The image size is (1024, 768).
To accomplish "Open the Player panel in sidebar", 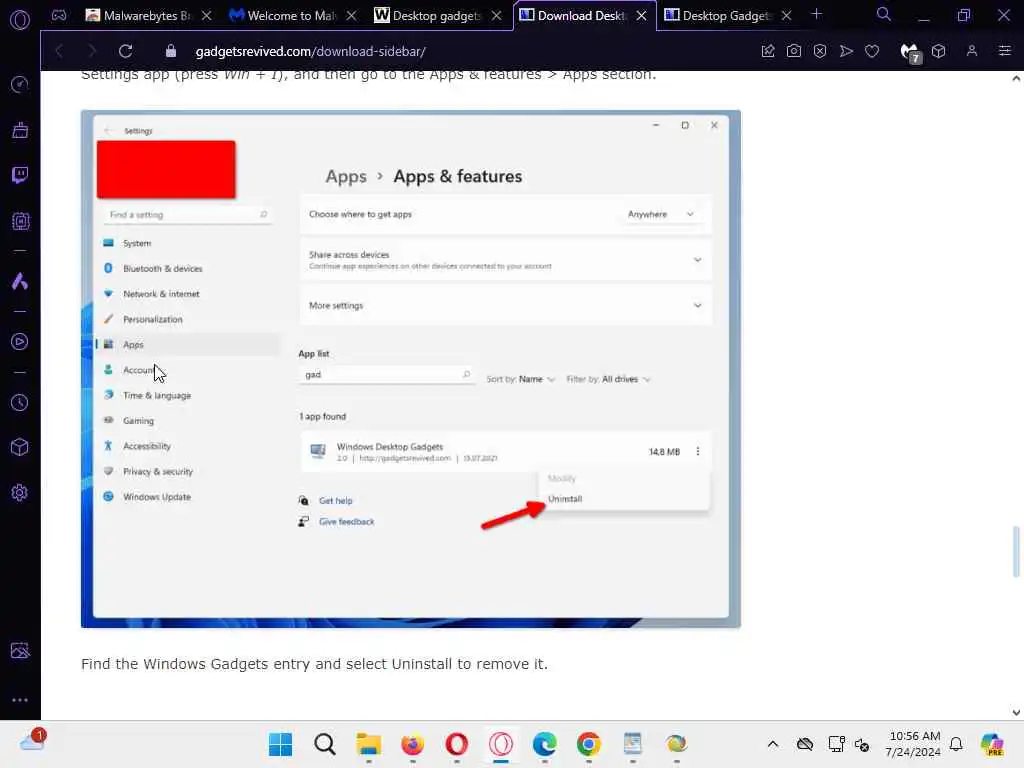I will tap(20, 342).
